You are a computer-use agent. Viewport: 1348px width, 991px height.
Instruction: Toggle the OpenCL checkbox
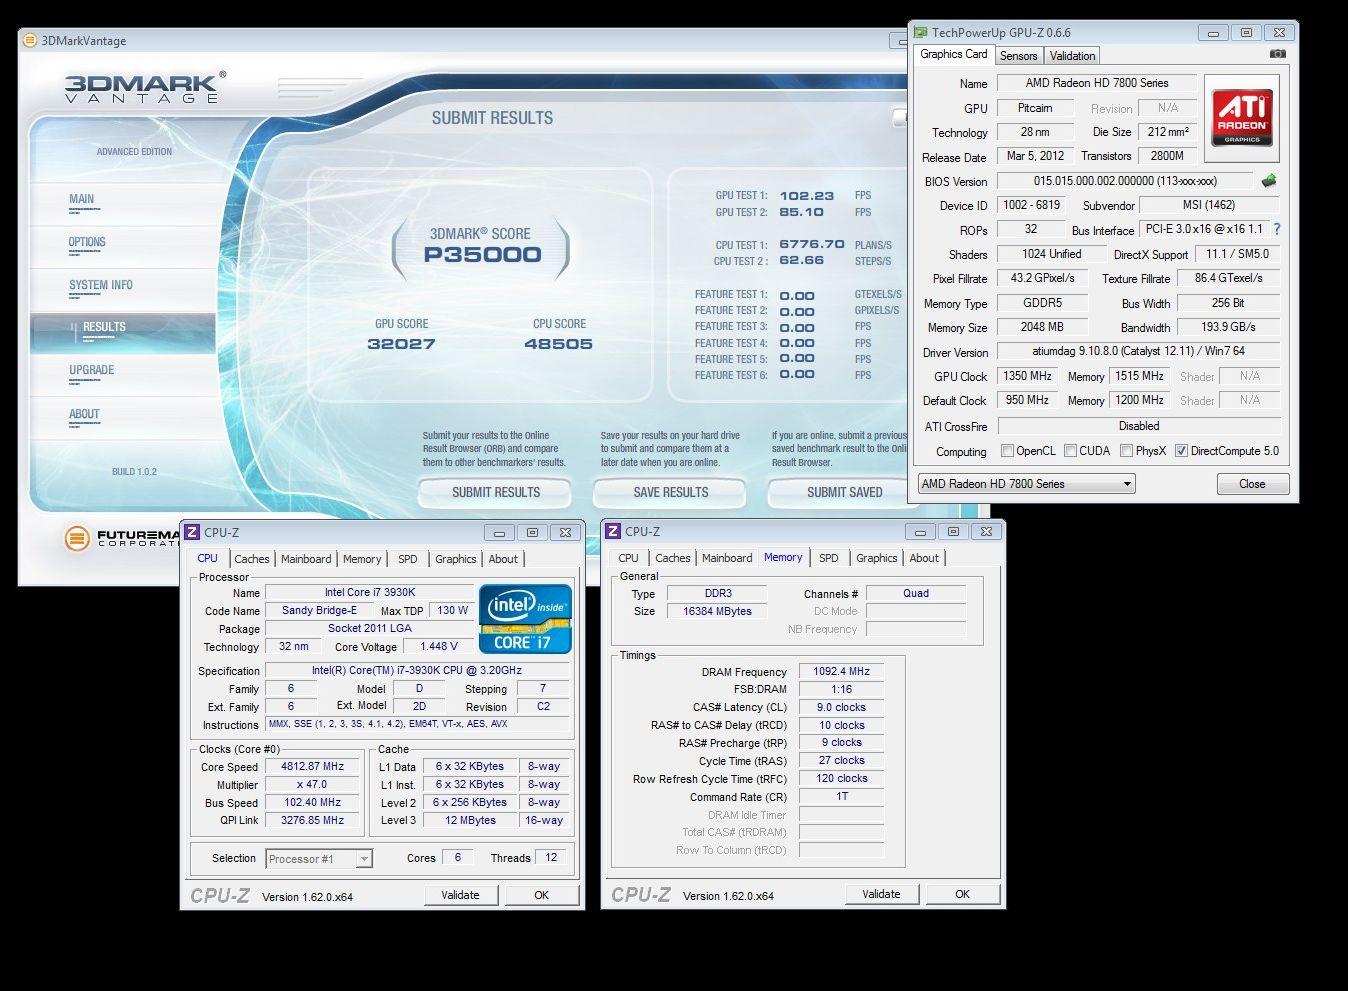(1007, 451)
